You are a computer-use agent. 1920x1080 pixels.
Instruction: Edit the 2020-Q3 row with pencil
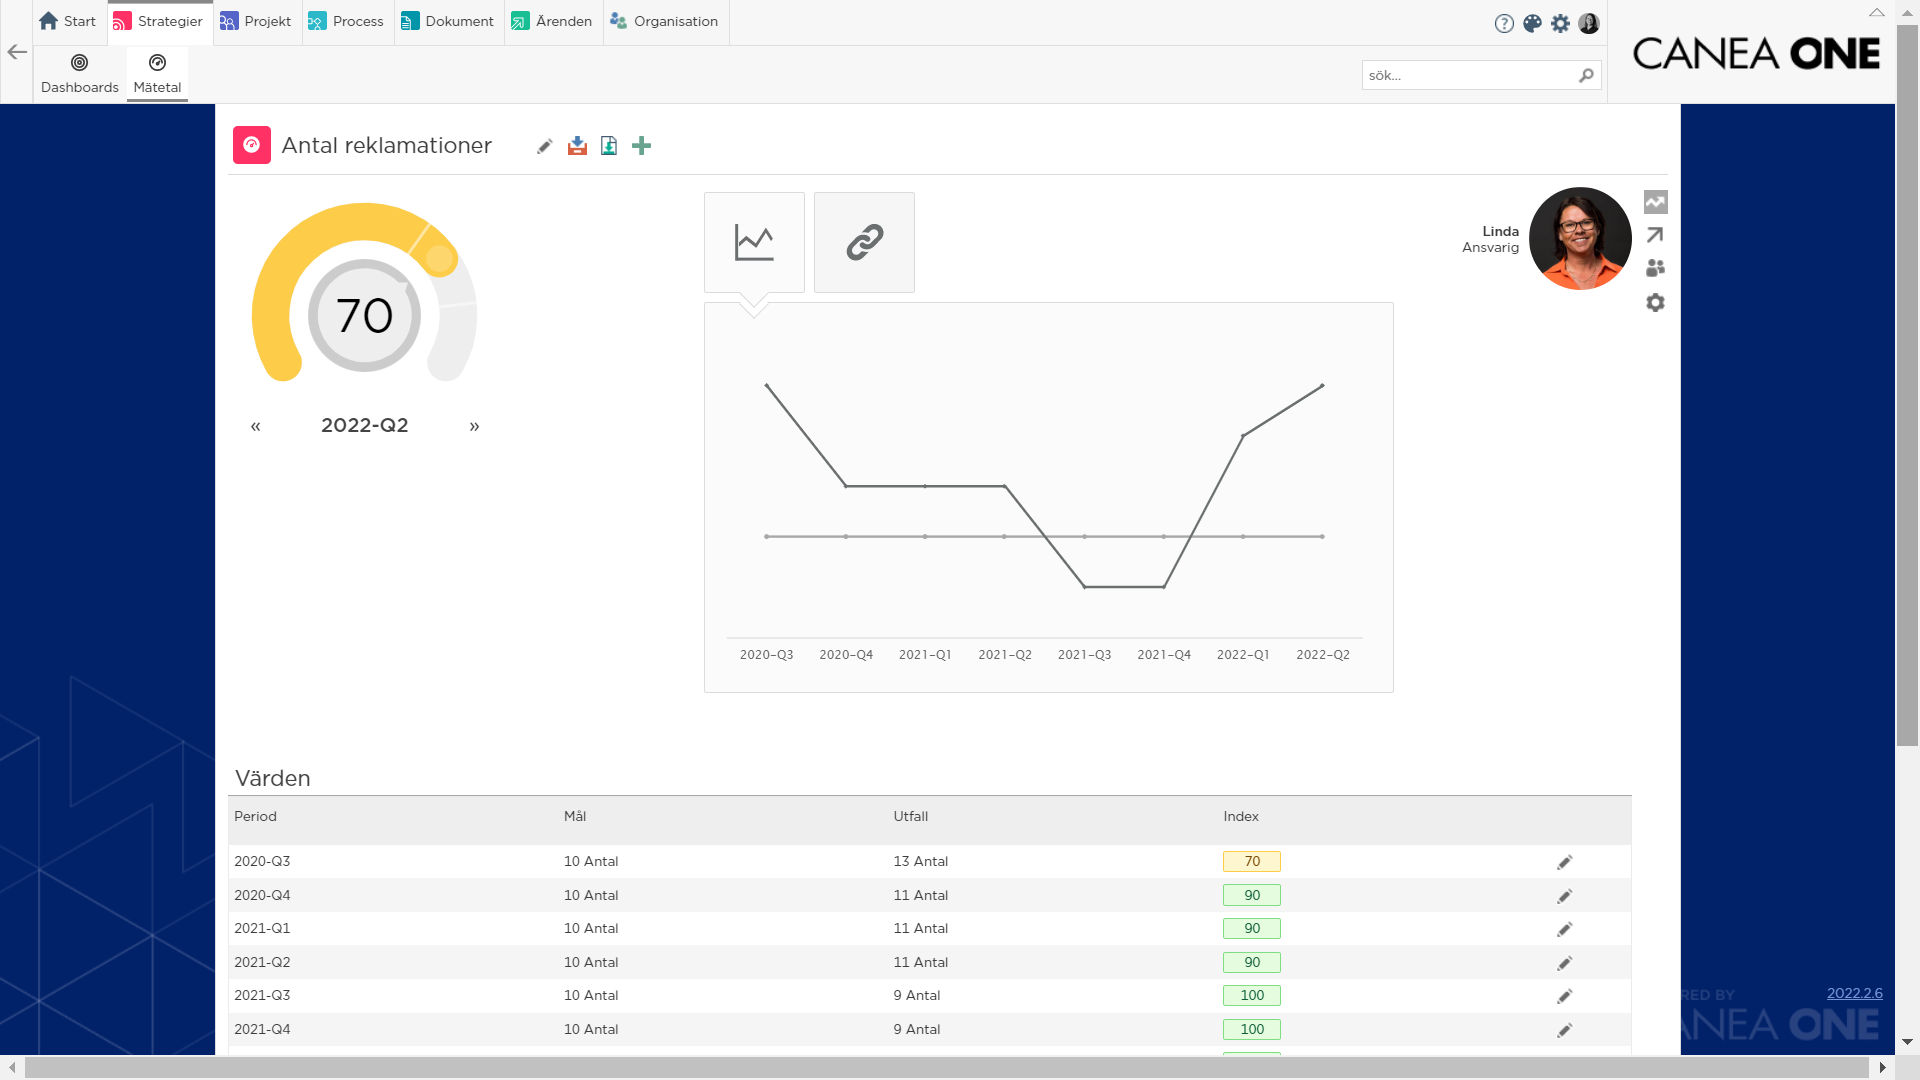[x=1565, y=862]
